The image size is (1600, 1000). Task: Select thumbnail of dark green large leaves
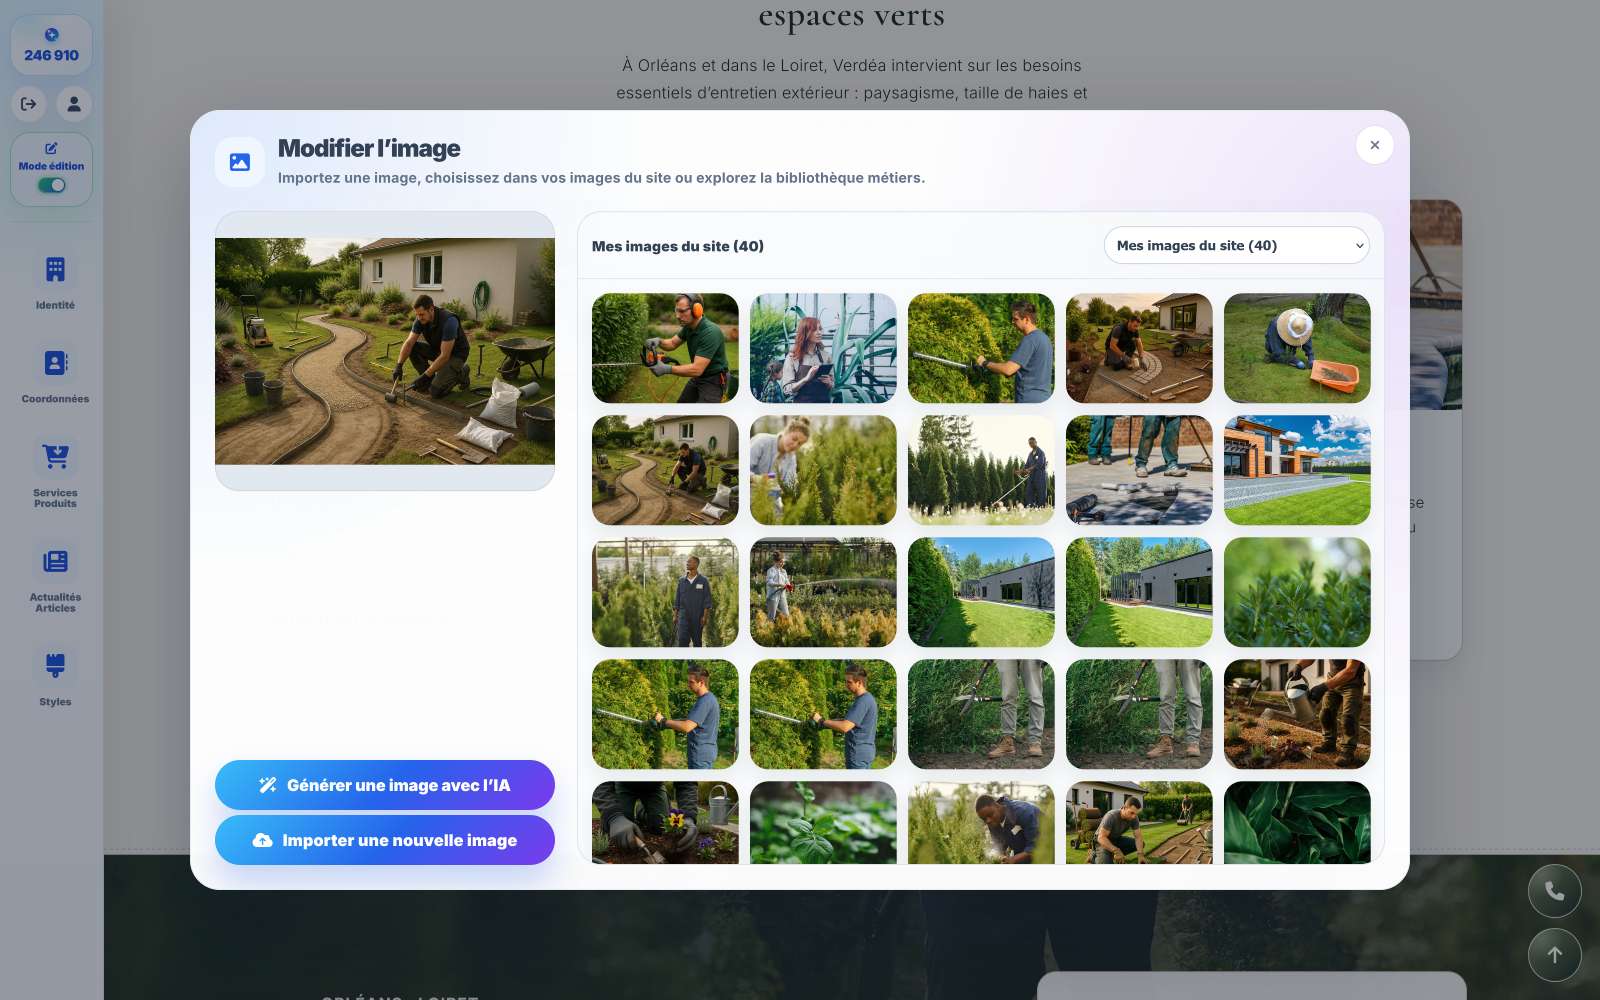click(x=1297, y=822)
